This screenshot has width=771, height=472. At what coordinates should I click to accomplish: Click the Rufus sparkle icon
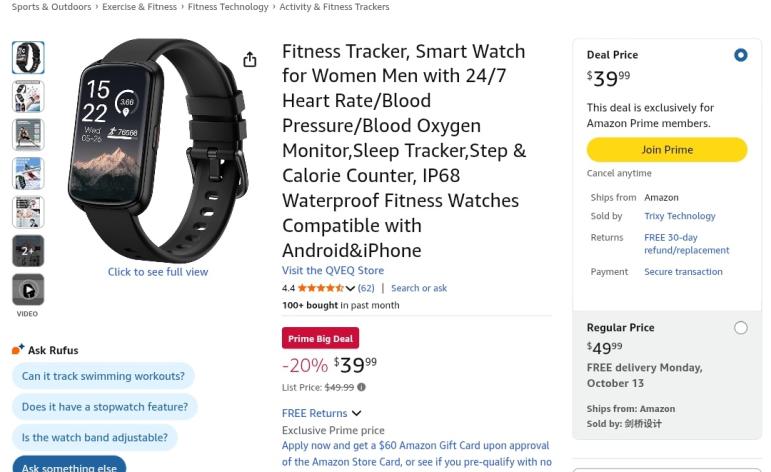tap(18, 349)
